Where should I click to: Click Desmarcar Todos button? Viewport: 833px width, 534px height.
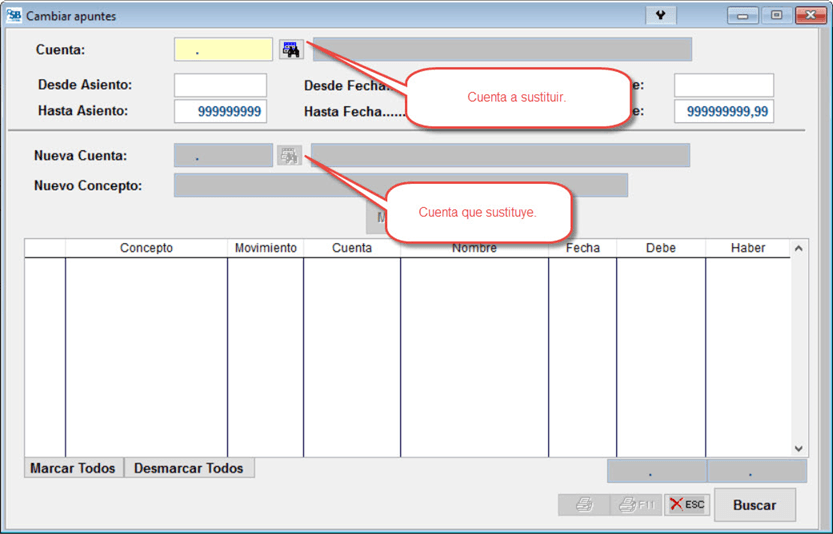click(x=189, y=468)
